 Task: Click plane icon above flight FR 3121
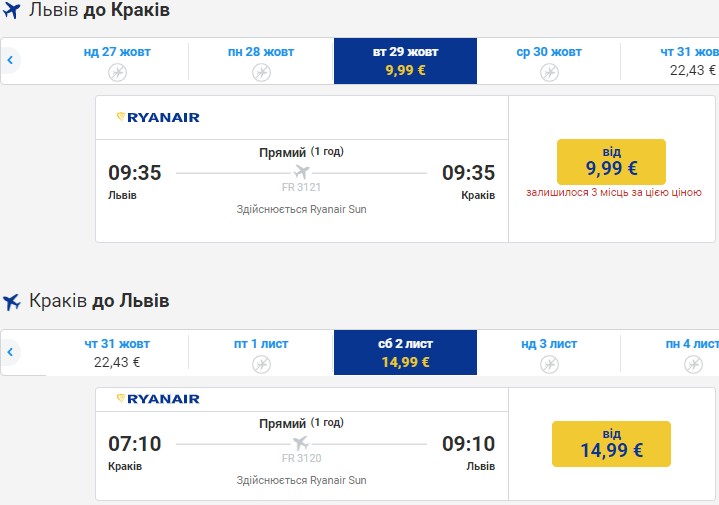click(x=302, y=172)
